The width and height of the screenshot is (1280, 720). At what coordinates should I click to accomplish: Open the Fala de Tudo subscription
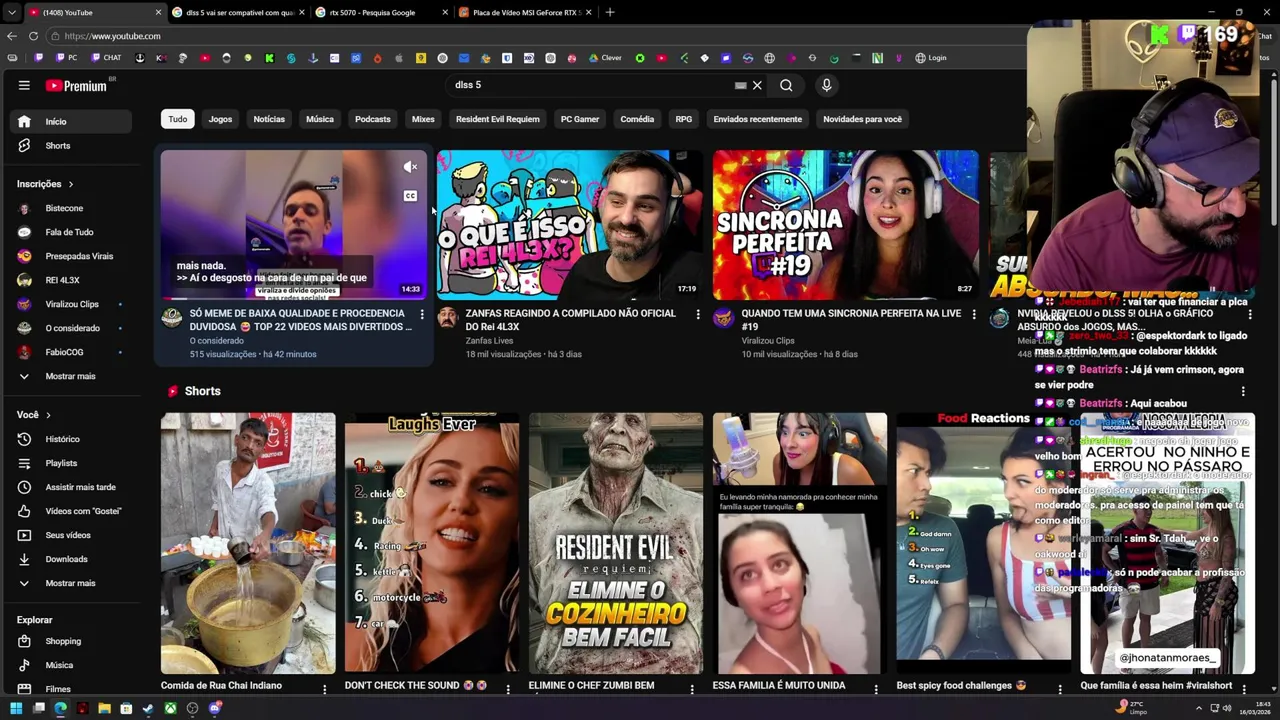pos(70,232)
